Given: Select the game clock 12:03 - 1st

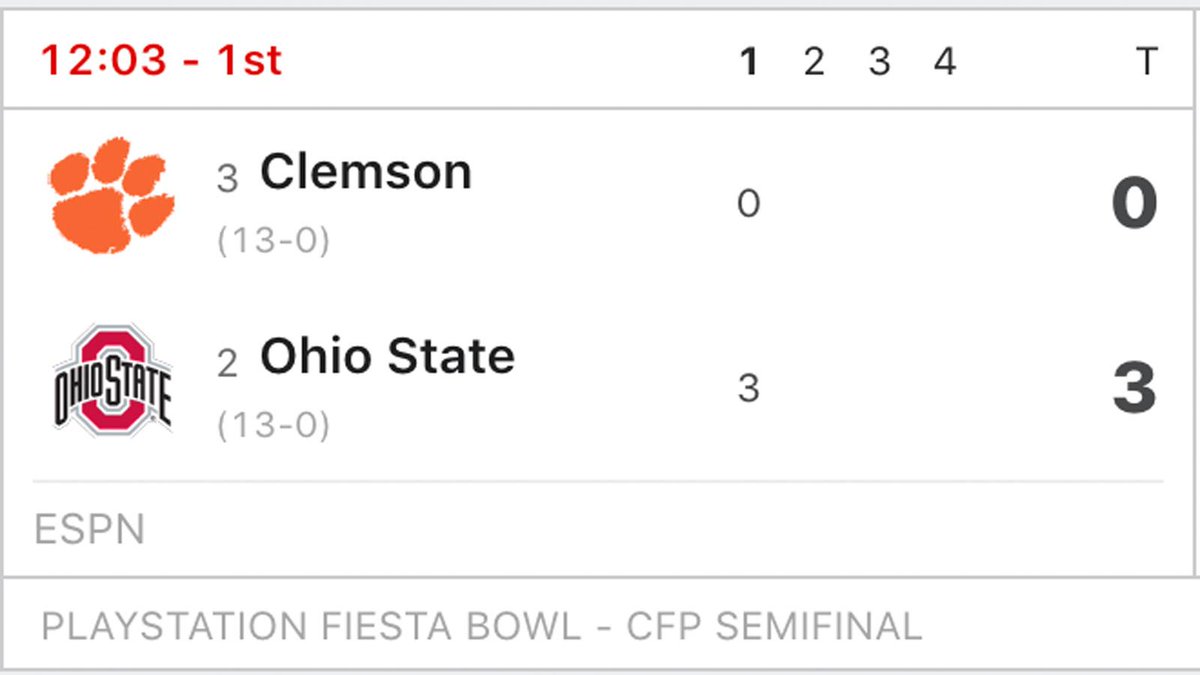Looking at the screenshot, I should (x=162, y=61).
